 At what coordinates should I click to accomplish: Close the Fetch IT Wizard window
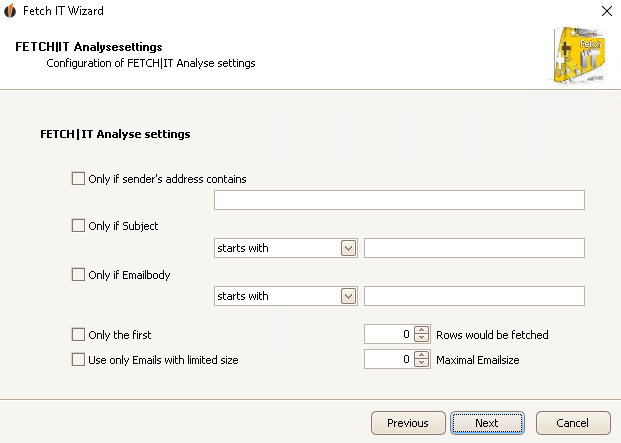607,11
